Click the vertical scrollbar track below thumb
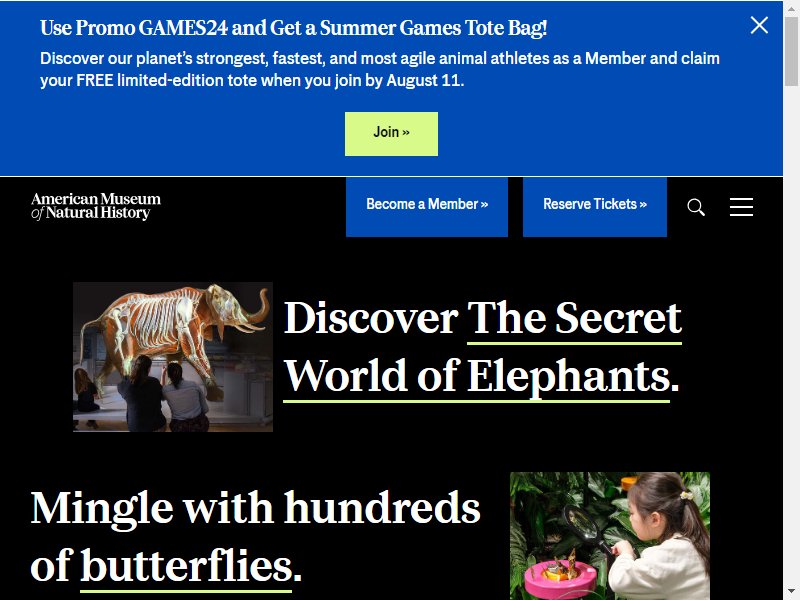 coord(791,337)
